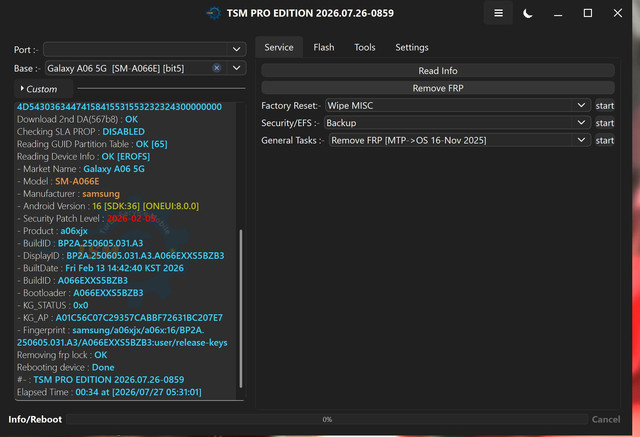Switch to the Tools tab
640x437 pixels.
coord(364,47)
